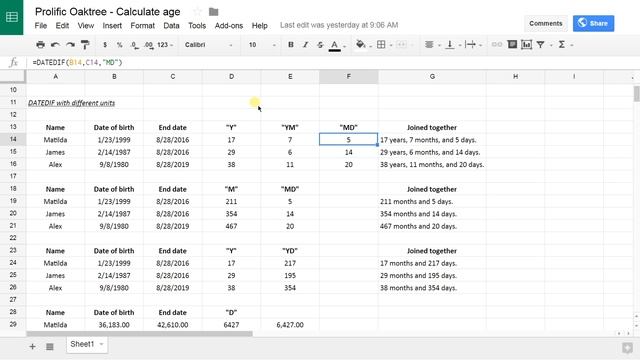Click the blue Share button
The height and width of the screenshot is (360, 640).
[x=593, y=24]
